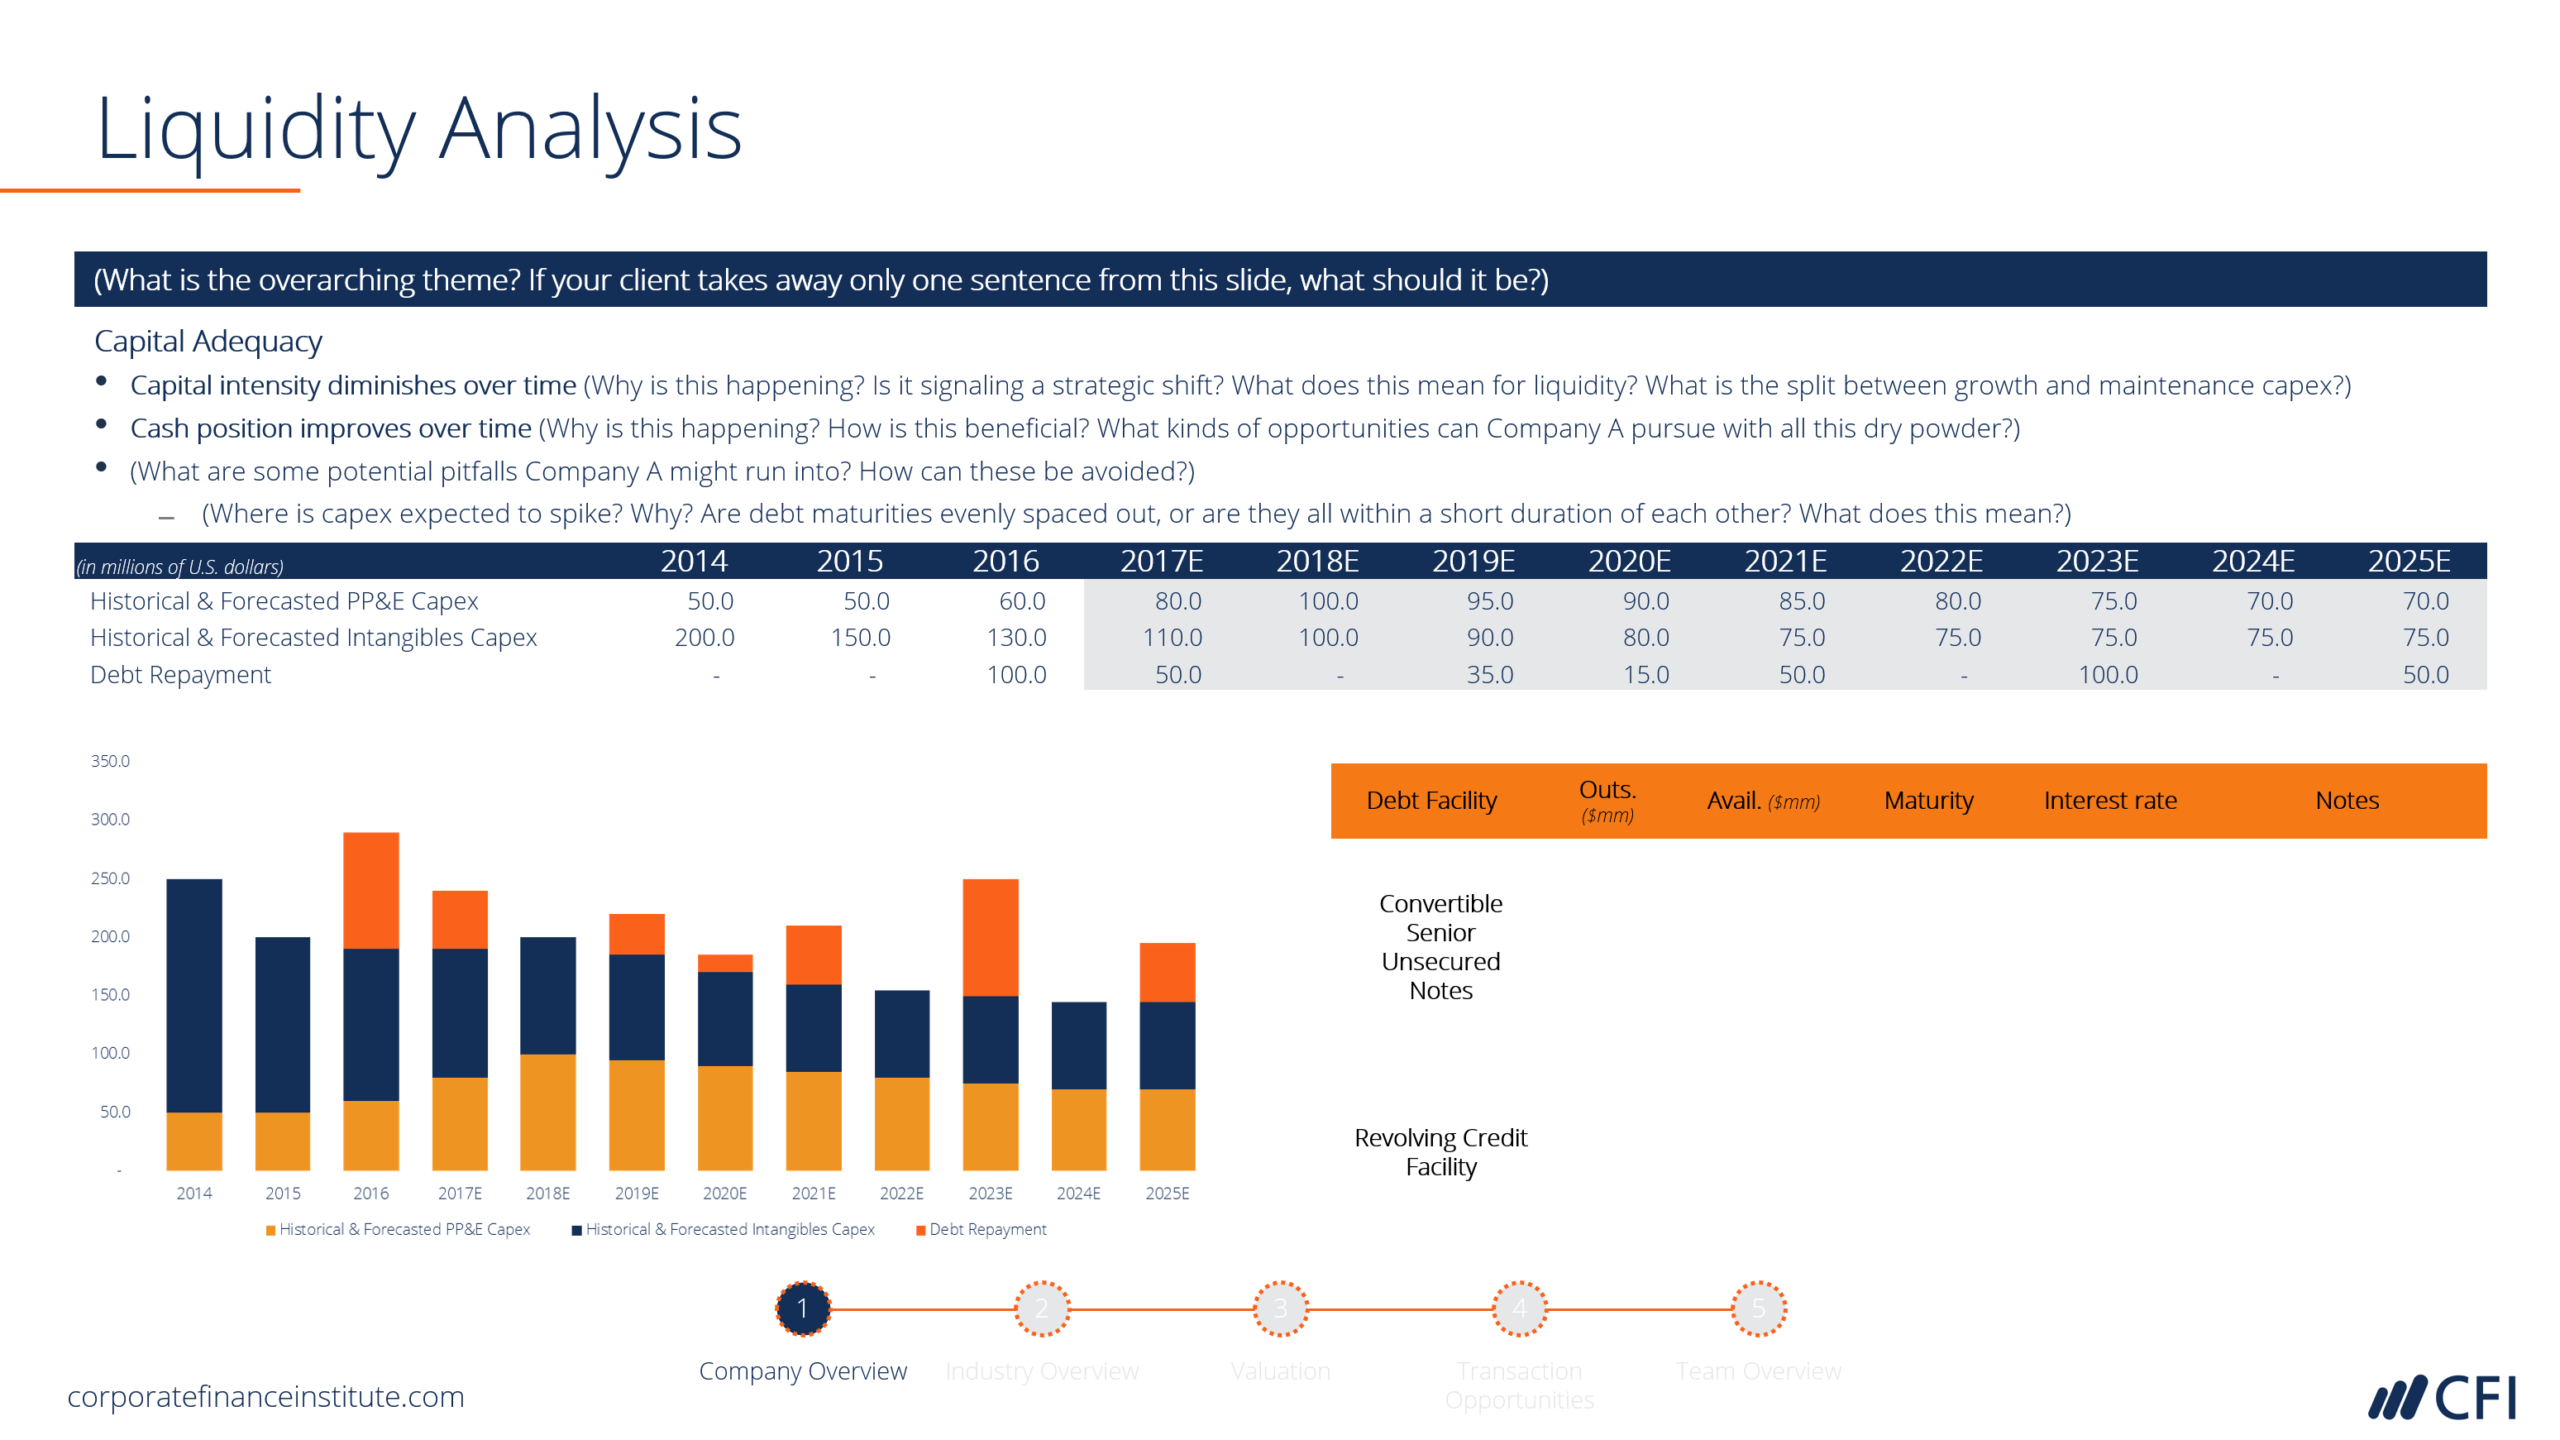
Task: Click the overarching theme header banner
Action: click(x=1280, y=258)
